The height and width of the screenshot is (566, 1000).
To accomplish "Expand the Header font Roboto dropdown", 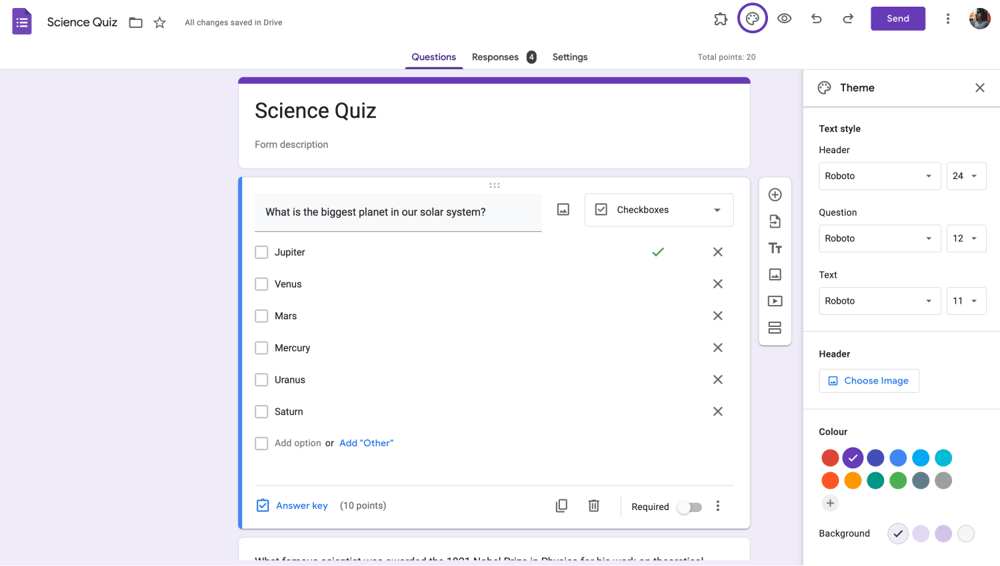I will [x=879, y=176].
